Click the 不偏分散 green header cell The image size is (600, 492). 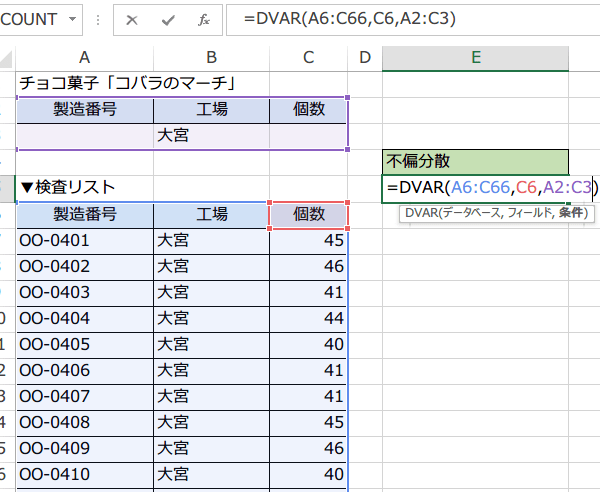coord(474,160)
